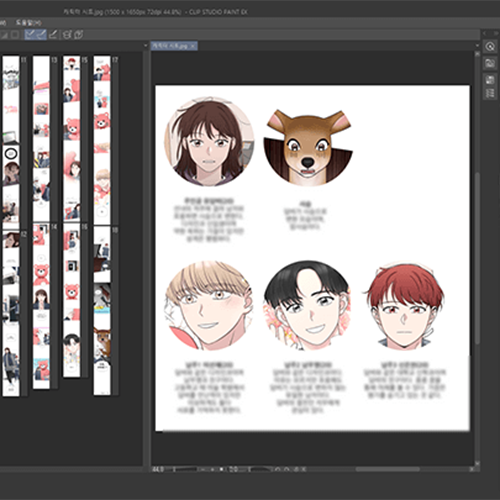
Task: Click the zoom percentage field at canvas bottom
Action: (x=158, y=469)
